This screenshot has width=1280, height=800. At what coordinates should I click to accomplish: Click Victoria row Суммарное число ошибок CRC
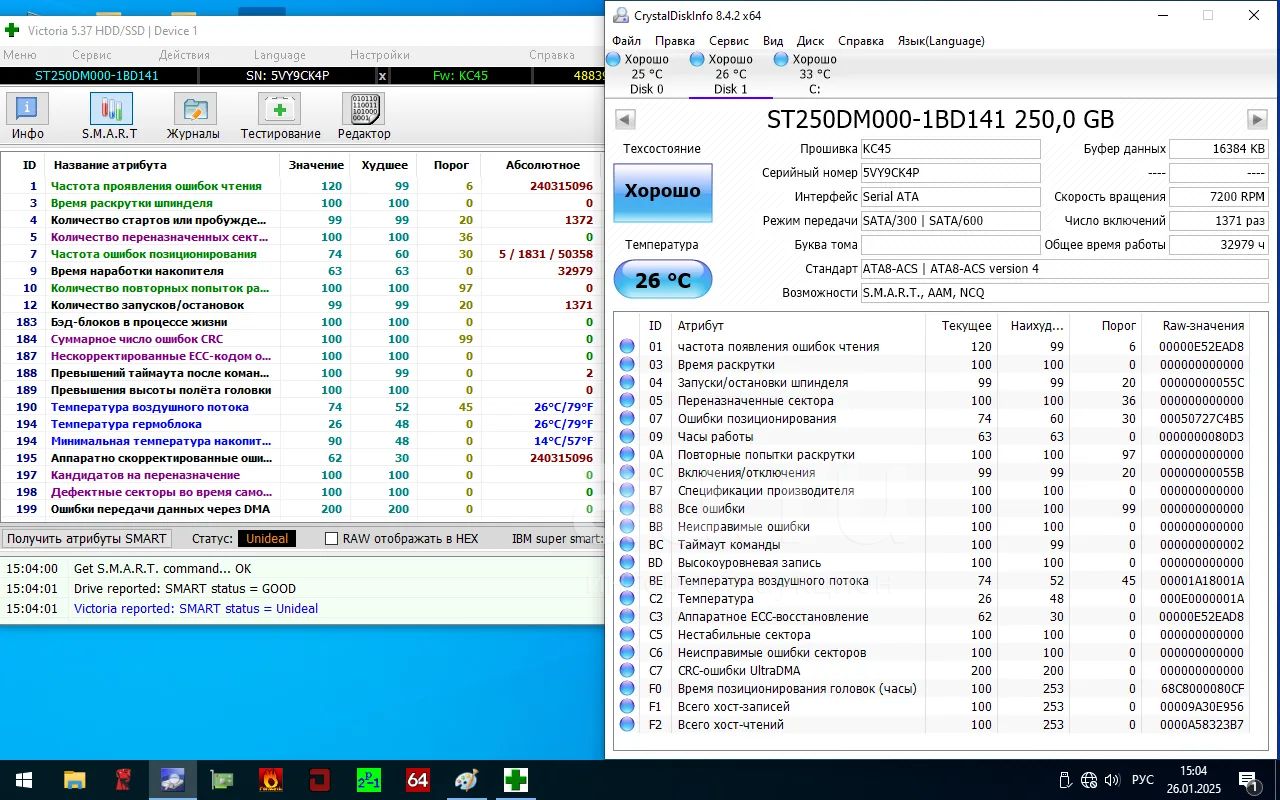coord(300,339)
